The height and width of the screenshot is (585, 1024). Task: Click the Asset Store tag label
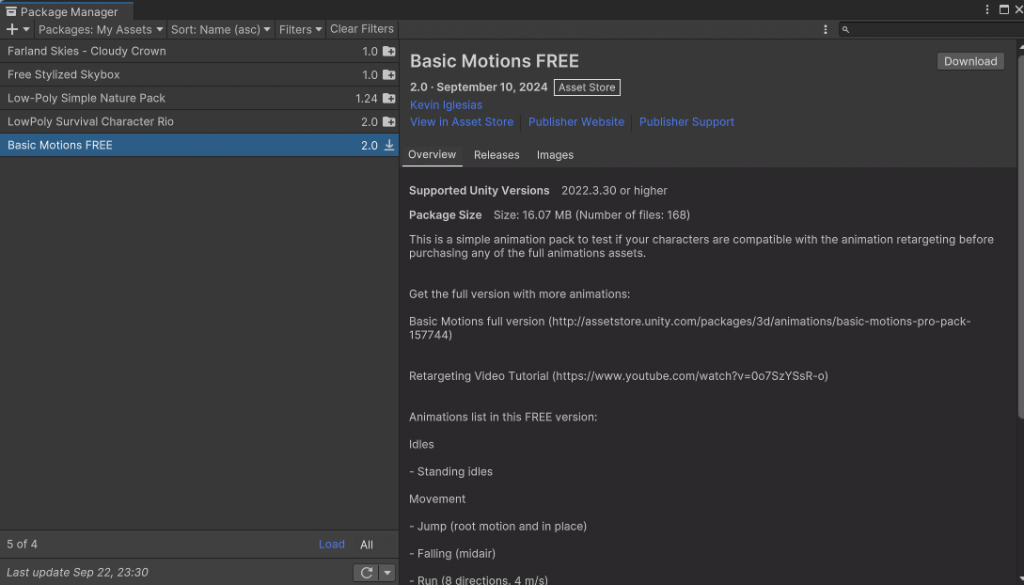coord(586,87)
